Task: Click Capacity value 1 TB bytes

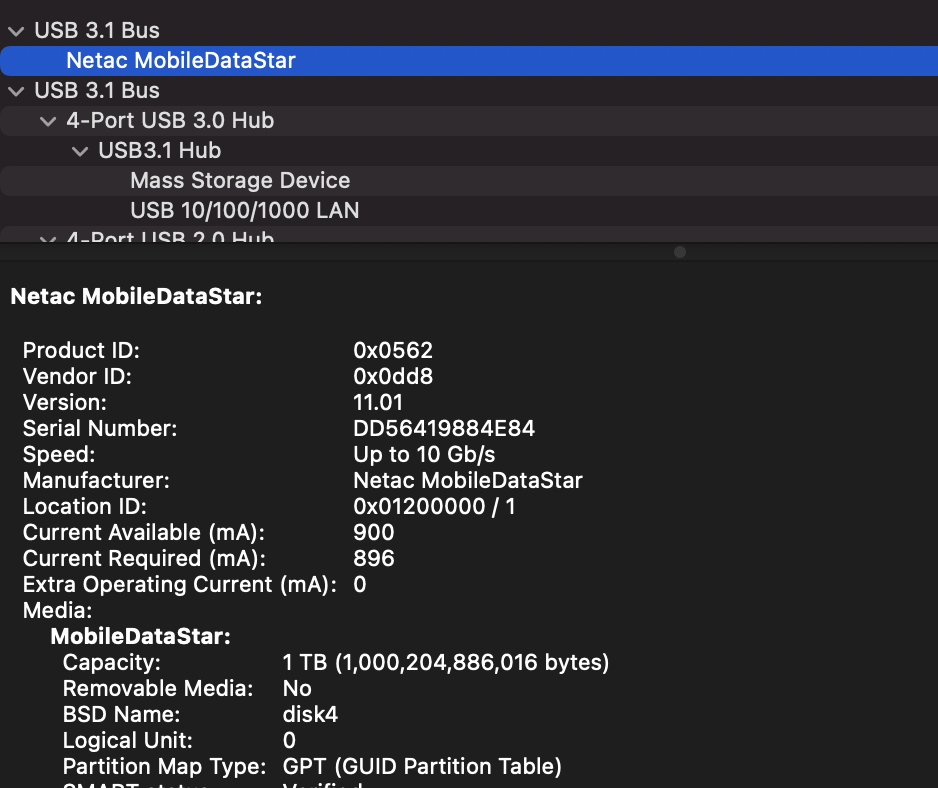Action: (446, 662)
